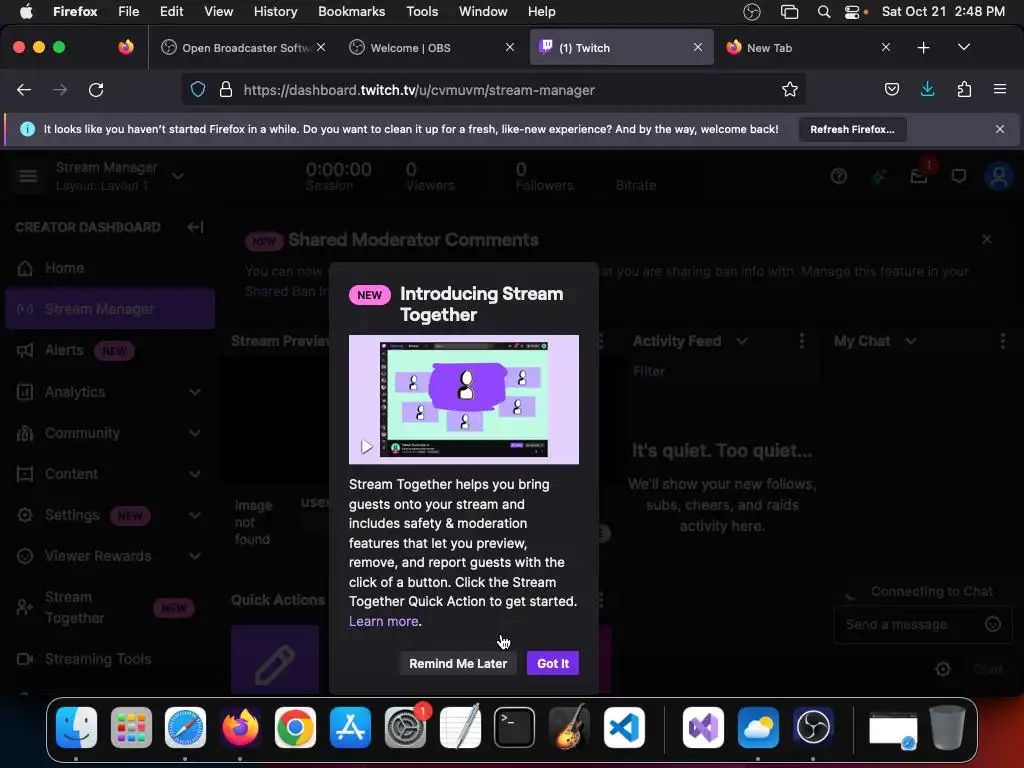The width and height of the screenshot is (1024, 768).
Task: Toggle the dashboard hamburger navigation icon
Action: tap(28, 176)
